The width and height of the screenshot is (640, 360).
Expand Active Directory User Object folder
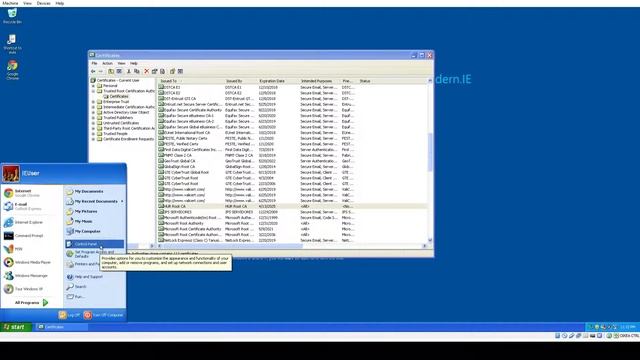point(93,113)
